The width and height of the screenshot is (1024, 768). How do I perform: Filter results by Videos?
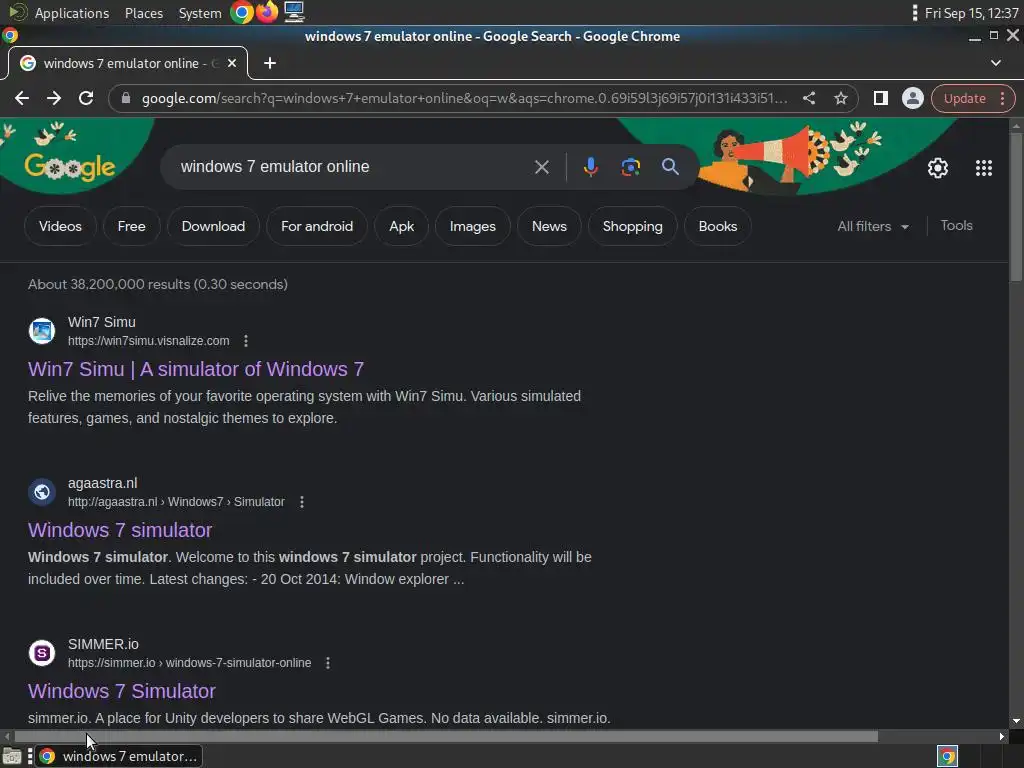click(x=60, y=226)
